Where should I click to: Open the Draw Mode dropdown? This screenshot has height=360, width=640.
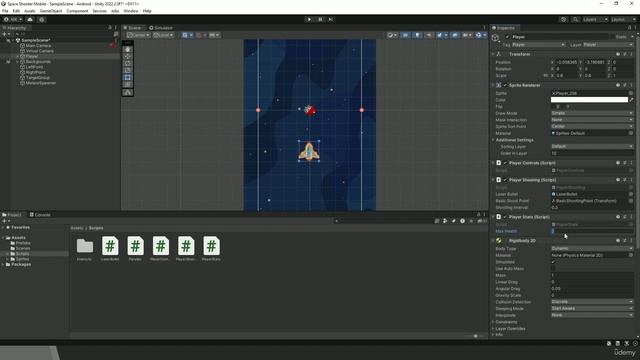coord(592,113)
